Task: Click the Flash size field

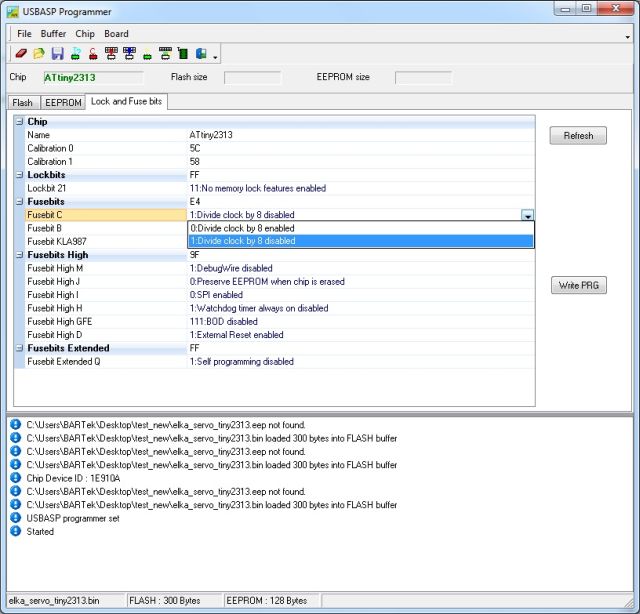Action: (x=253, y=78)
